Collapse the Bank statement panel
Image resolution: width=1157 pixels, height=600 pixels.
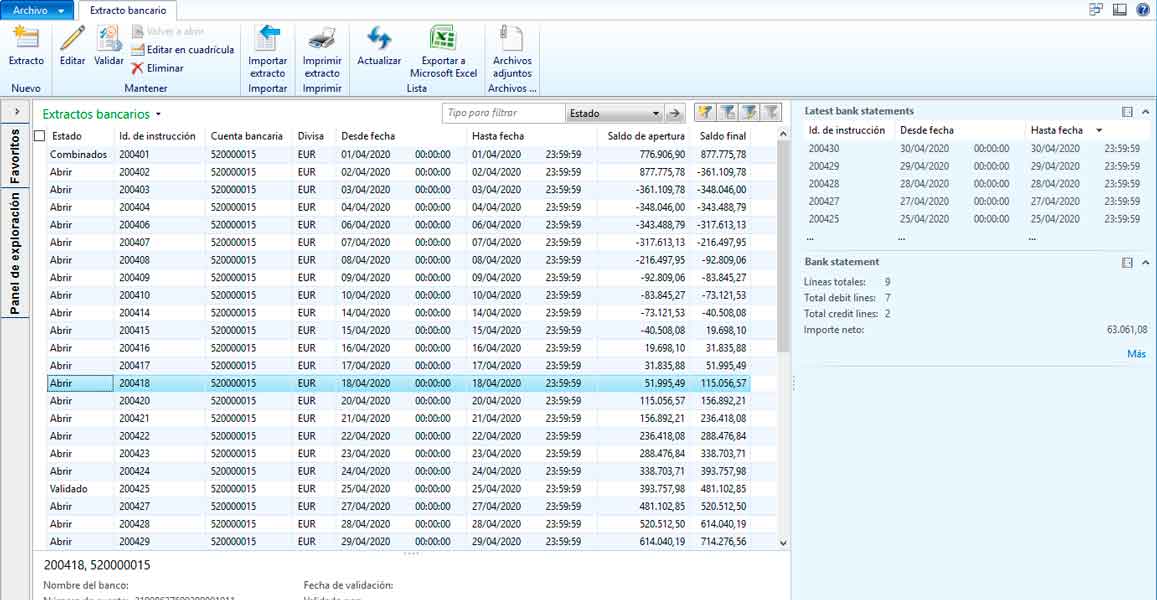[x=1144, y=263]
